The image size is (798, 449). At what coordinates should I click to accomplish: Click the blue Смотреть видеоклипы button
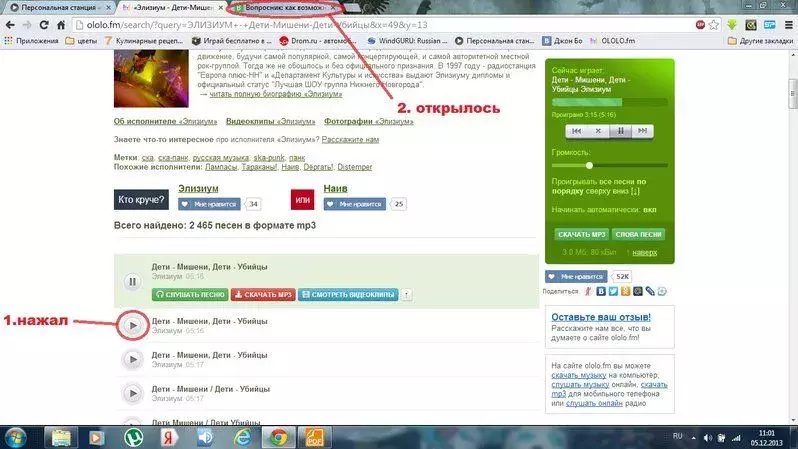(x=348, y=294)
